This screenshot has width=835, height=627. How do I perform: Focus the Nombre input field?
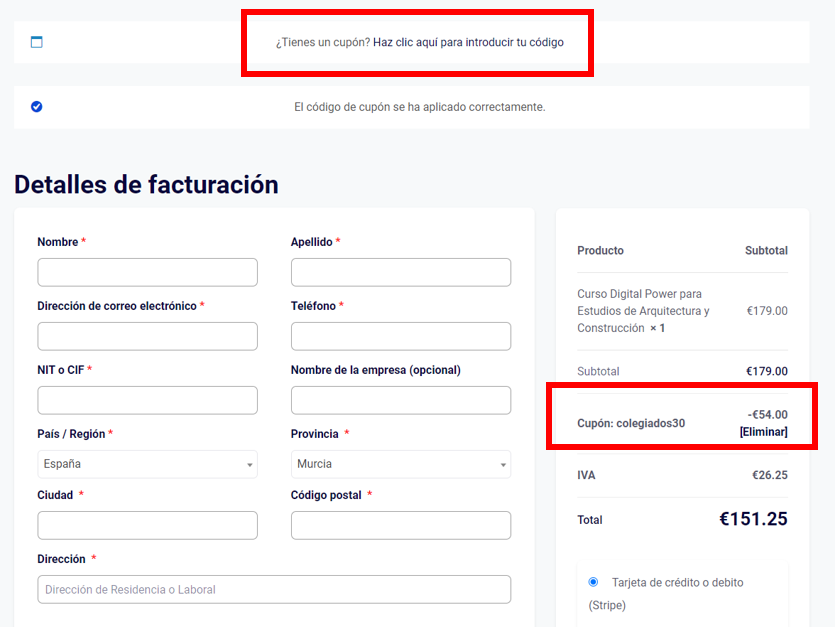(148, 272)
